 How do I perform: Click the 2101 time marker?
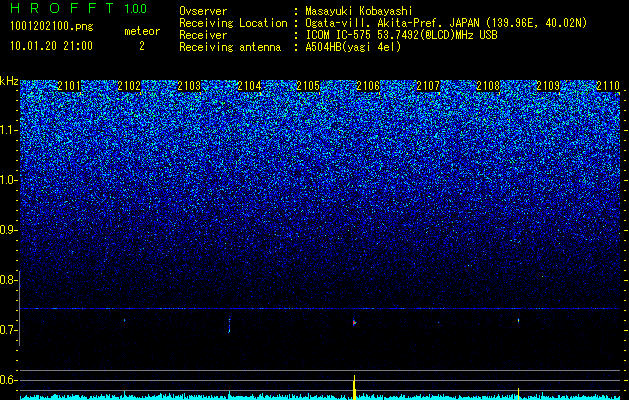coord(69,86)
